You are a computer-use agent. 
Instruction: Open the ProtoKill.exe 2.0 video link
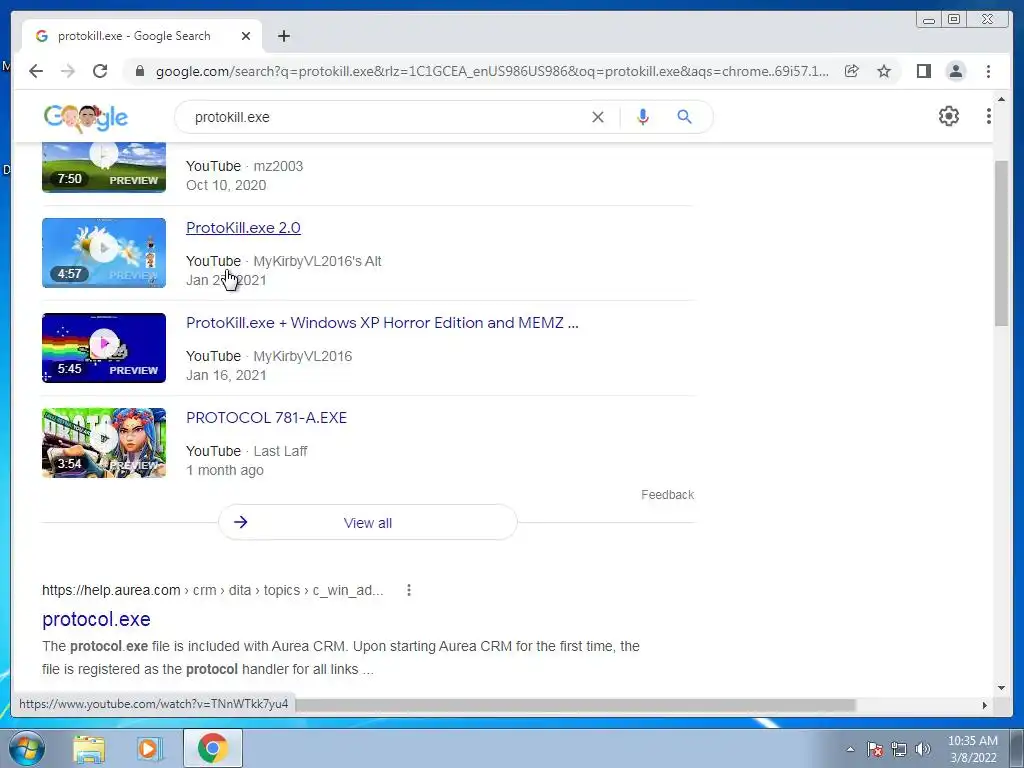(x=243, y=227)
